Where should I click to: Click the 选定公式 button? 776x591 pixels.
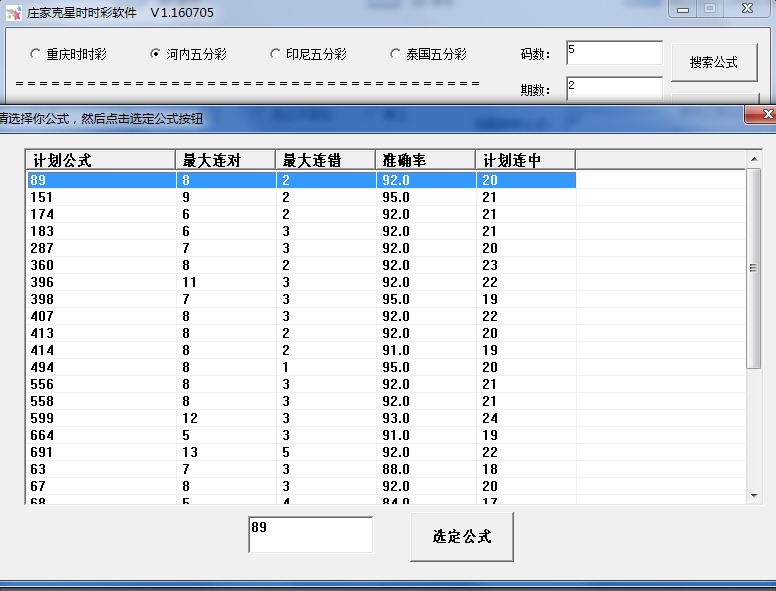tap(461, 537)
